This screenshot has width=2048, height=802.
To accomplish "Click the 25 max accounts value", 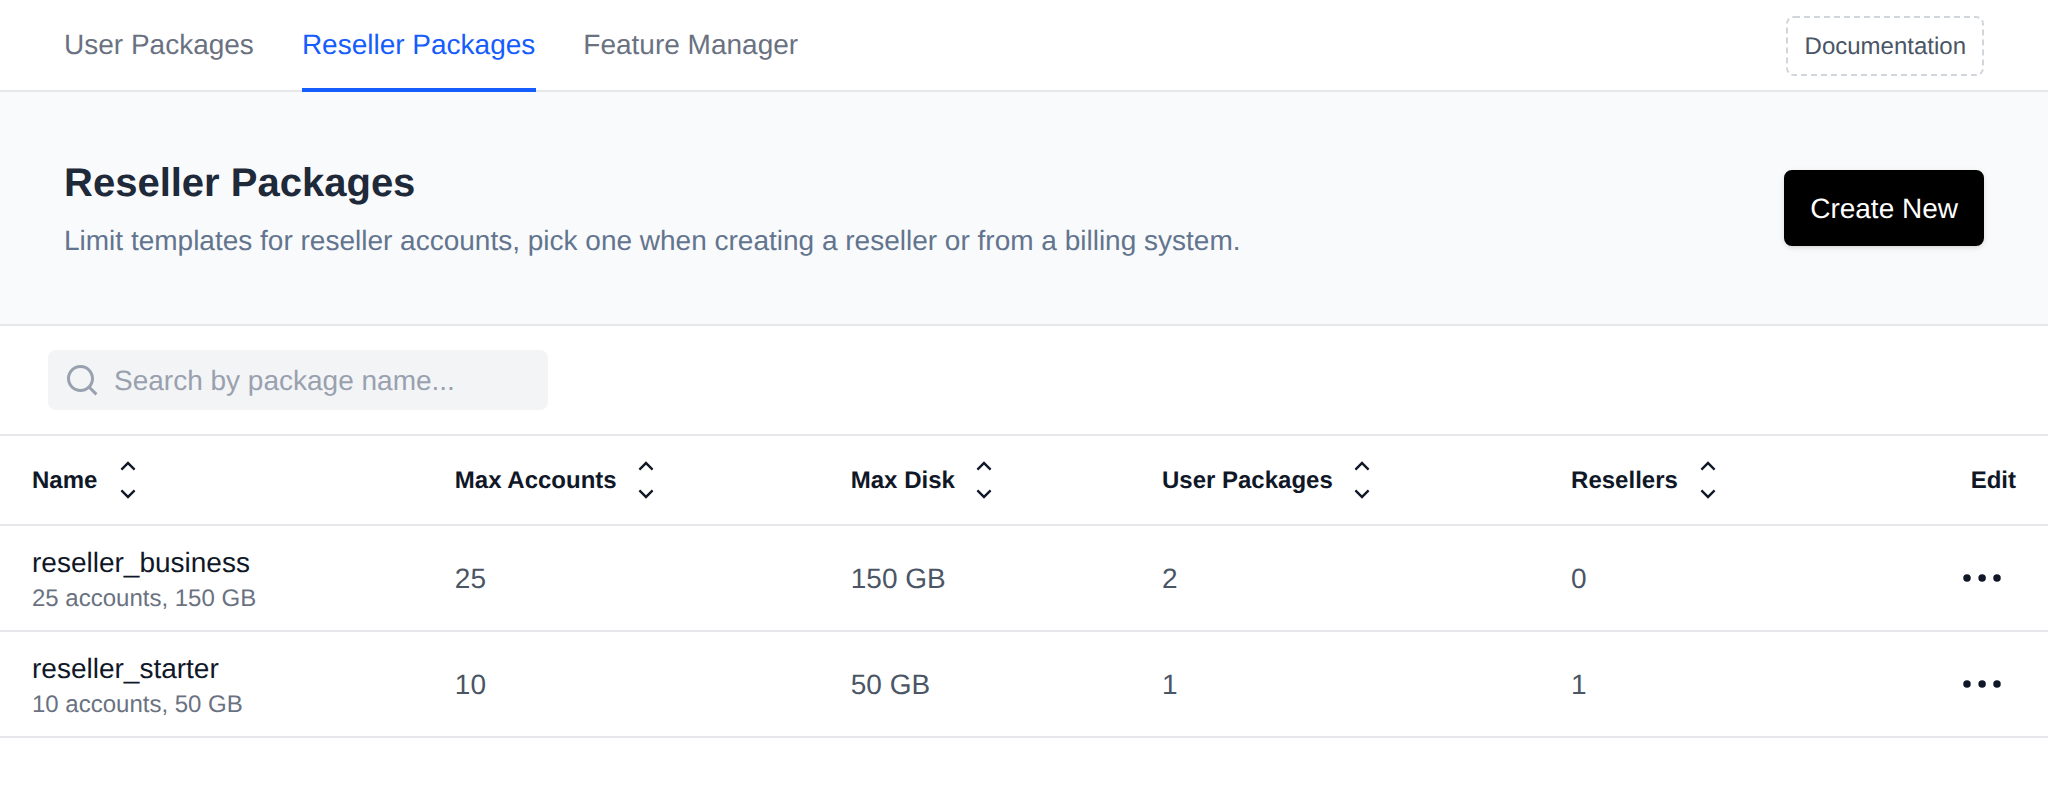I will (470, 579).
